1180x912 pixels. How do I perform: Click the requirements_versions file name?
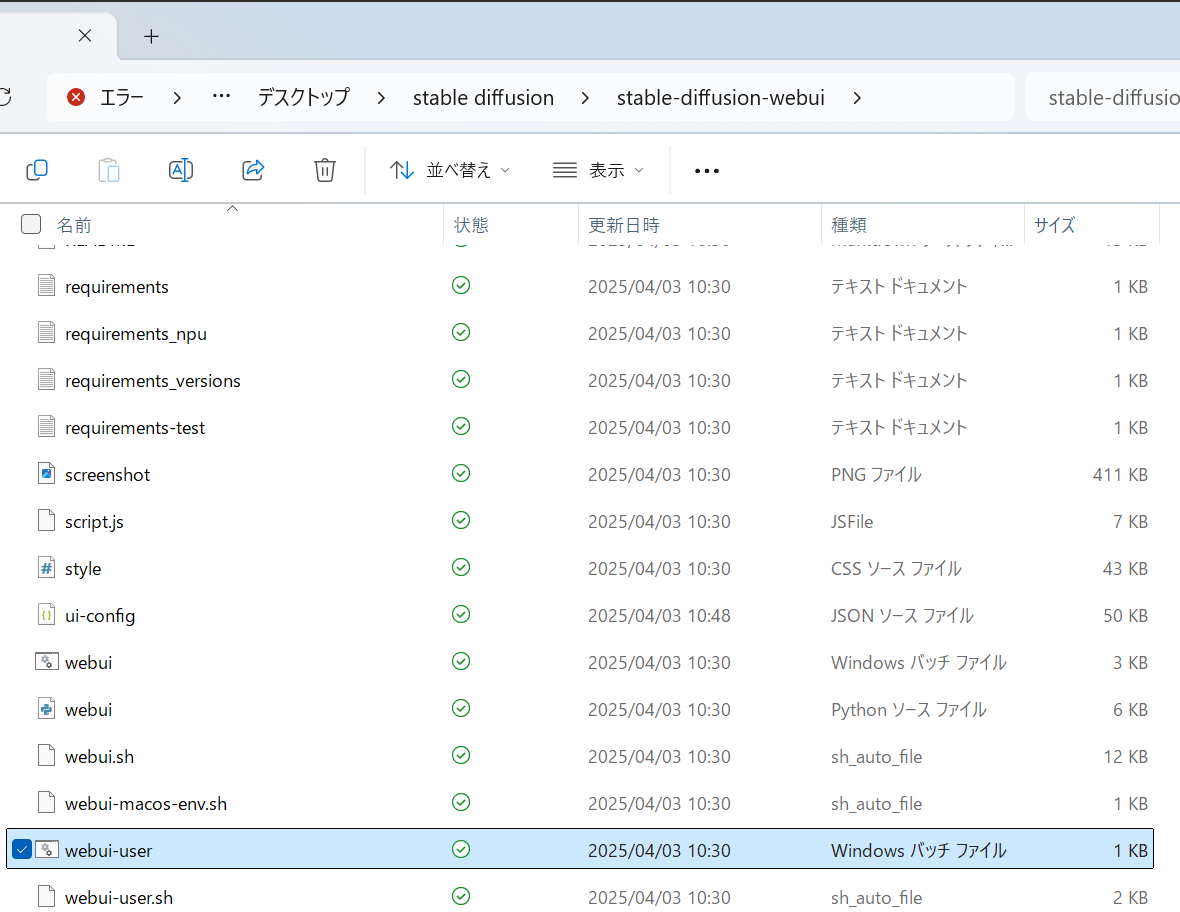click(153, 381)
